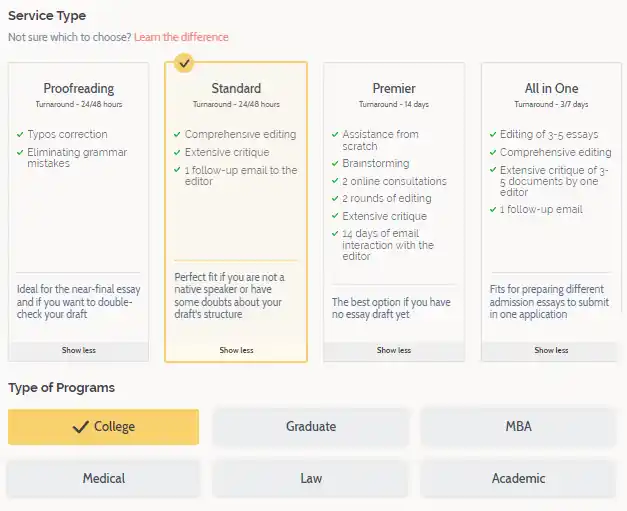627x511 pixels.
Task: Click the Typos correction checkmark icon
Action: click(x=20, y=134)
